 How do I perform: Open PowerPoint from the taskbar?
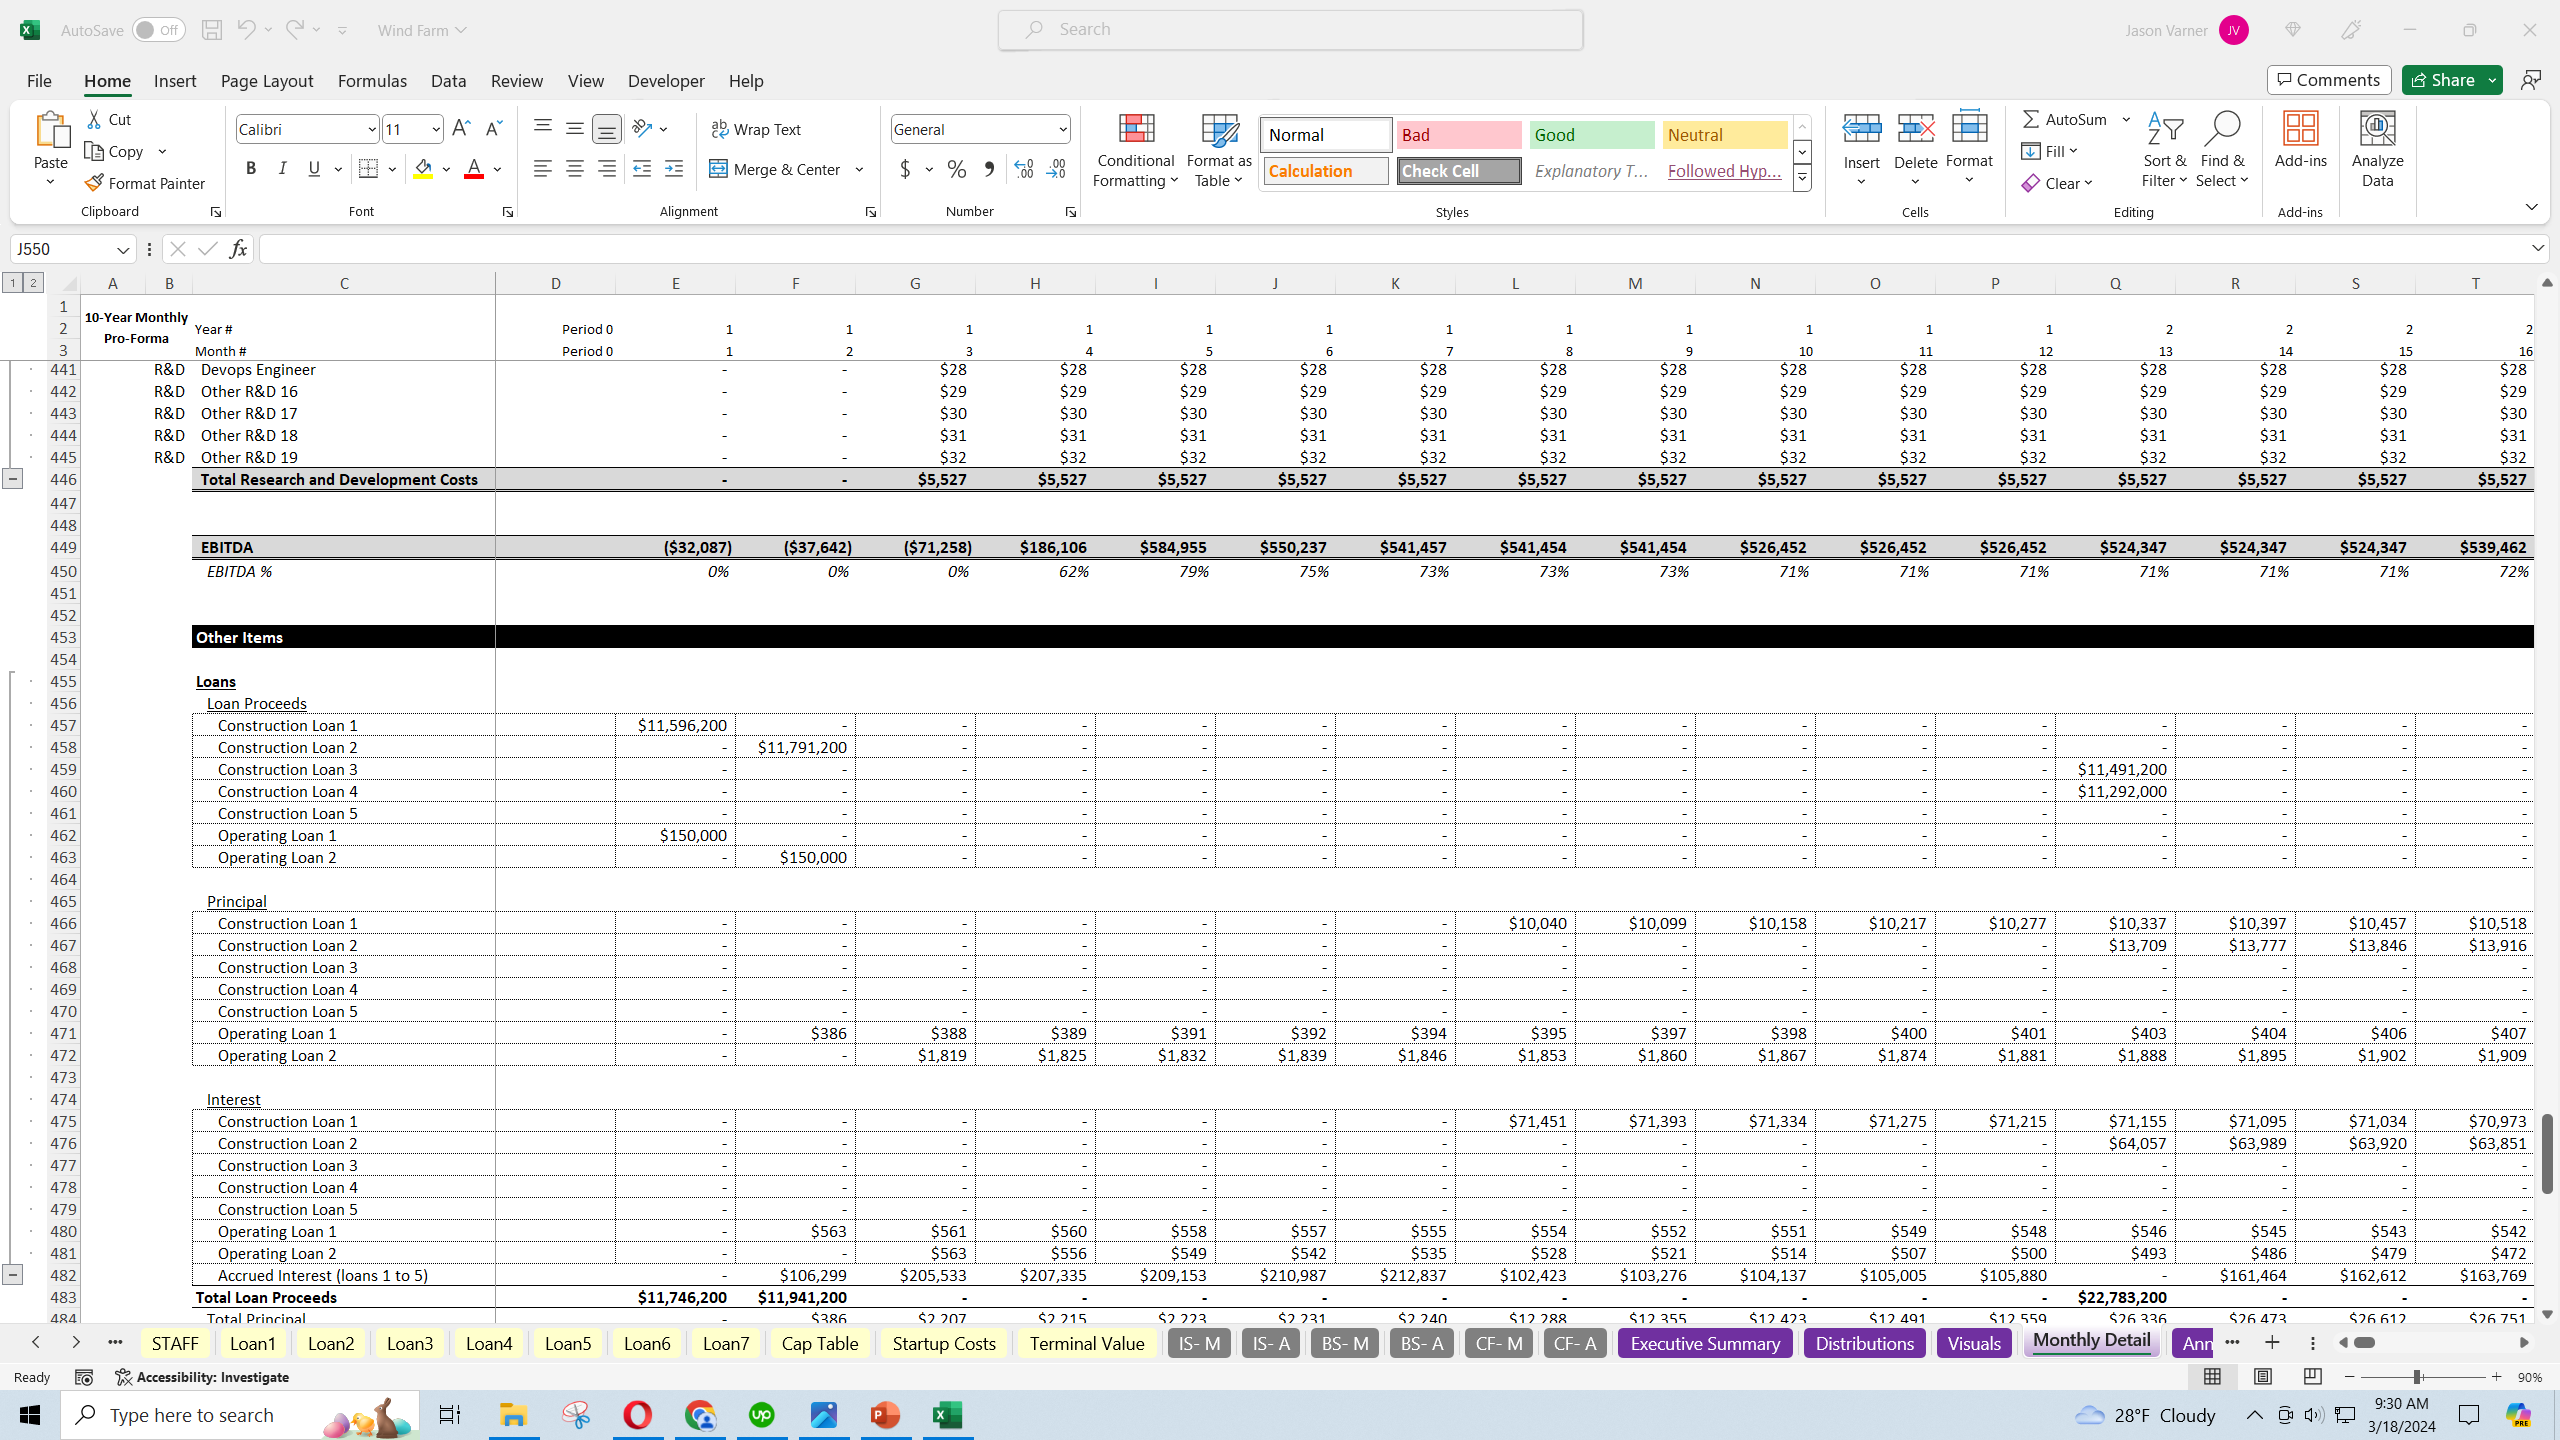885,1415
